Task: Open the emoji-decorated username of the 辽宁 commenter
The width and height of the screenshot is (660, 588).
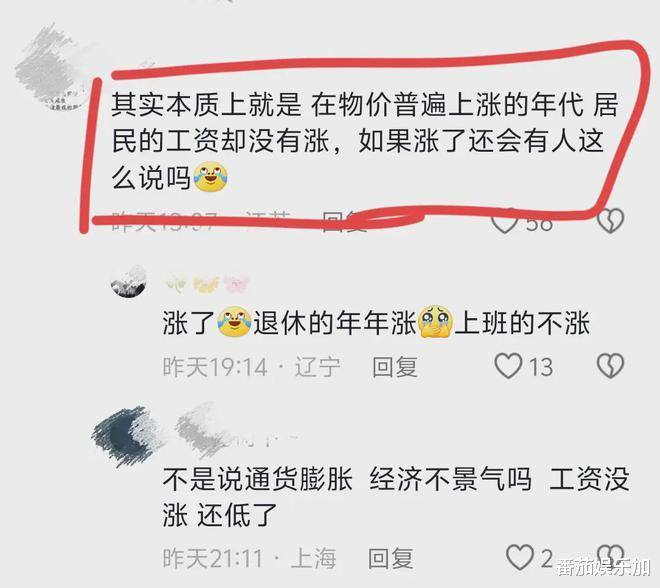Action: [x=208, y=283]
